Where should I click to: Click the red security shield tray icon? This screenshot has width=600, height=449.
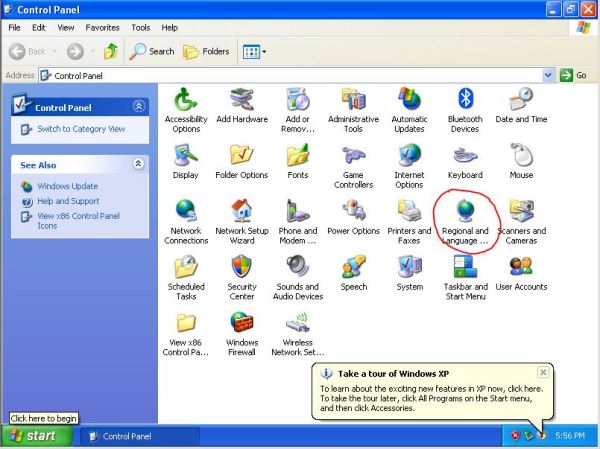(x=515, y=436)
